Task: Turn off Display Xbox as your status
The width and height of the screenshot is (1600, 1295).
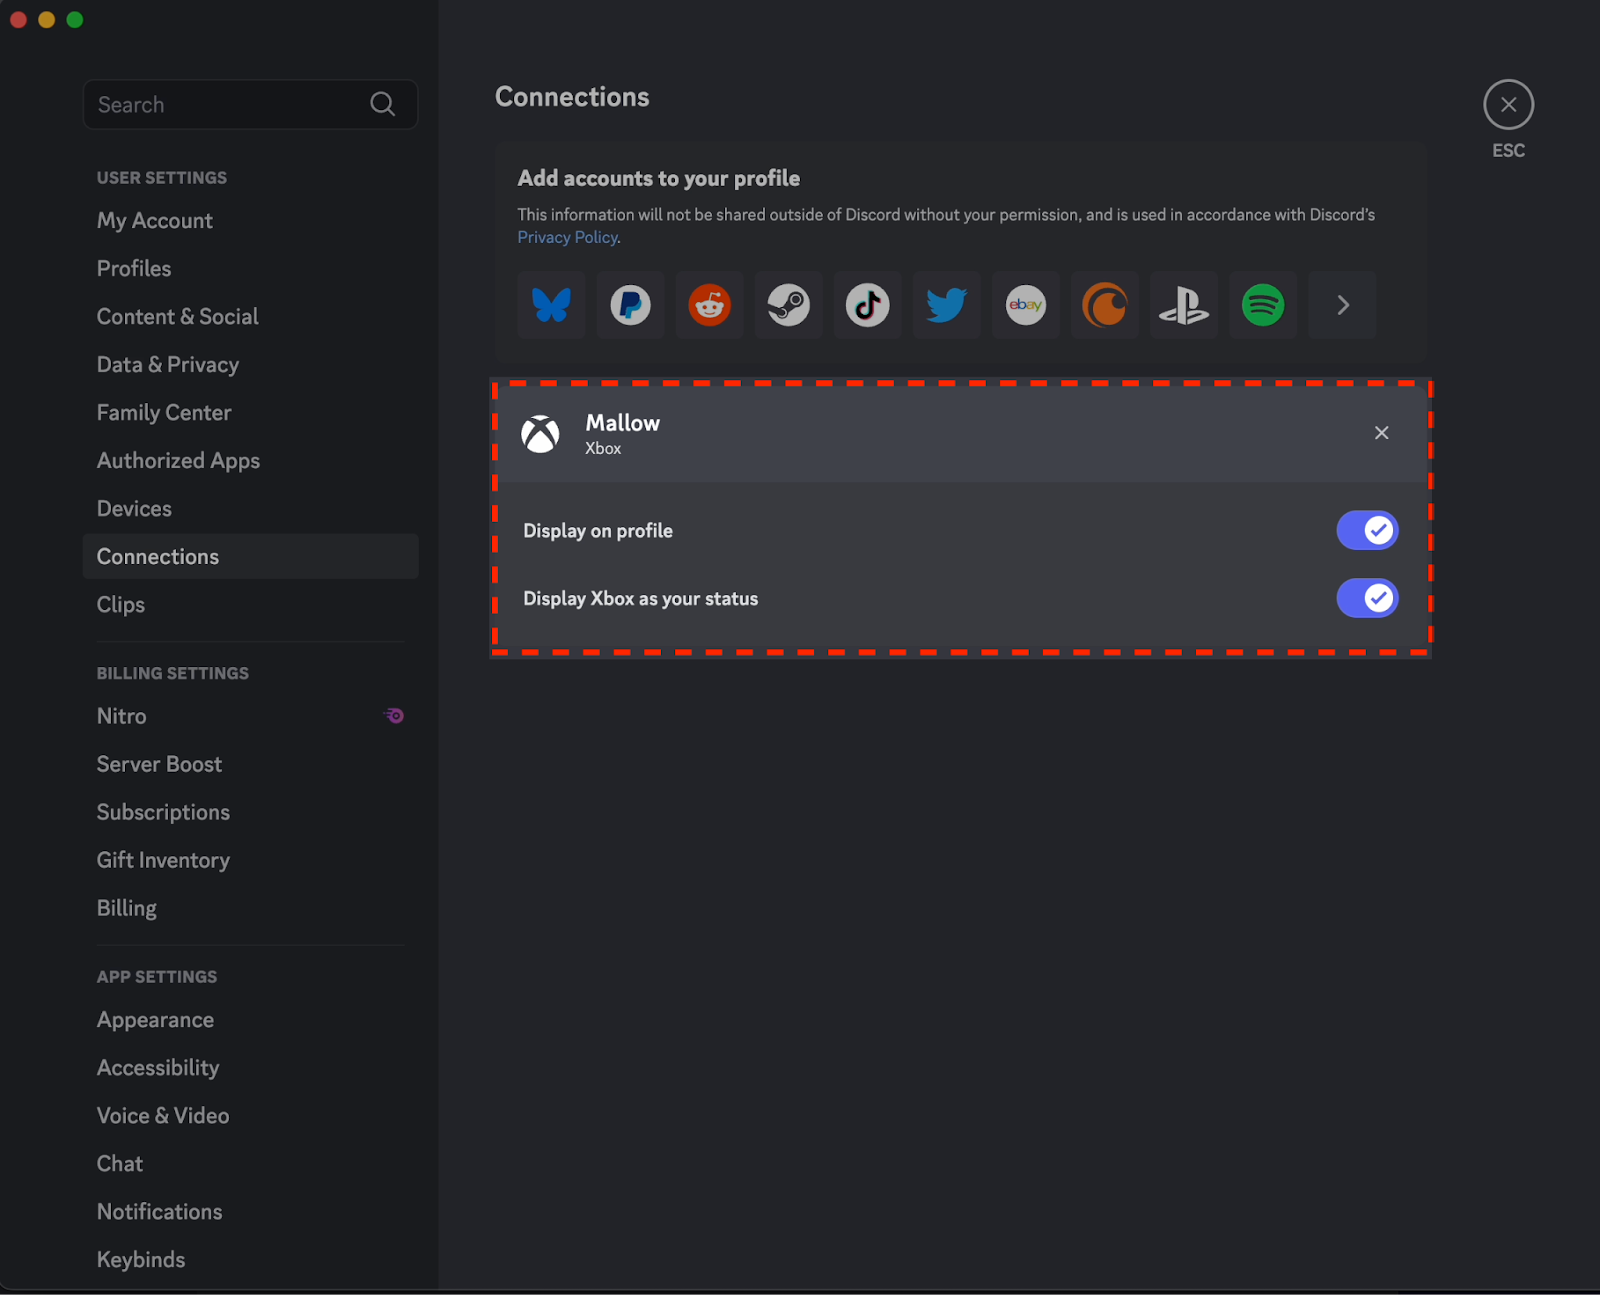Action: (1367, 598)
